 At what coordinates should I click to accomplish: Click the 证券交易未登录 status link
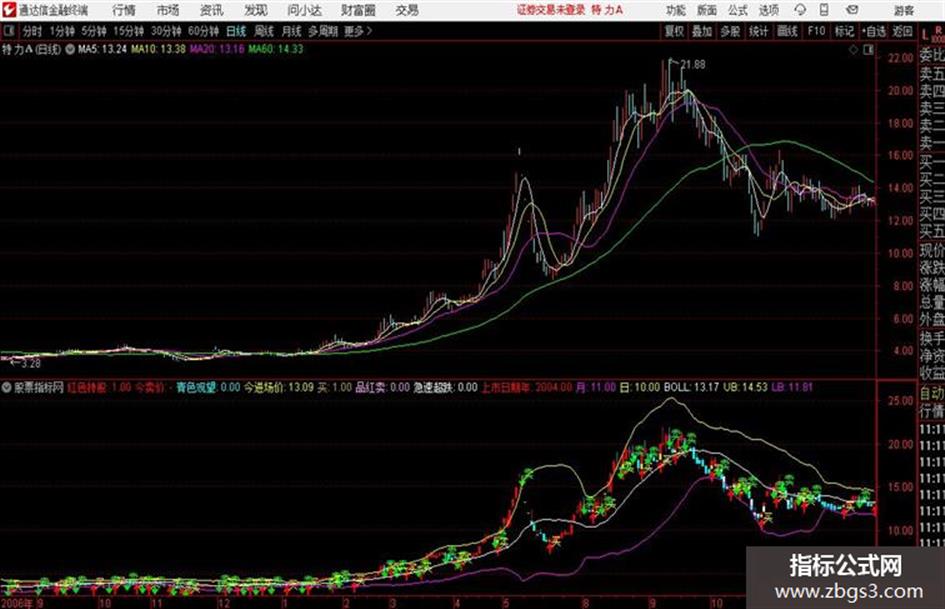point(551,10)
